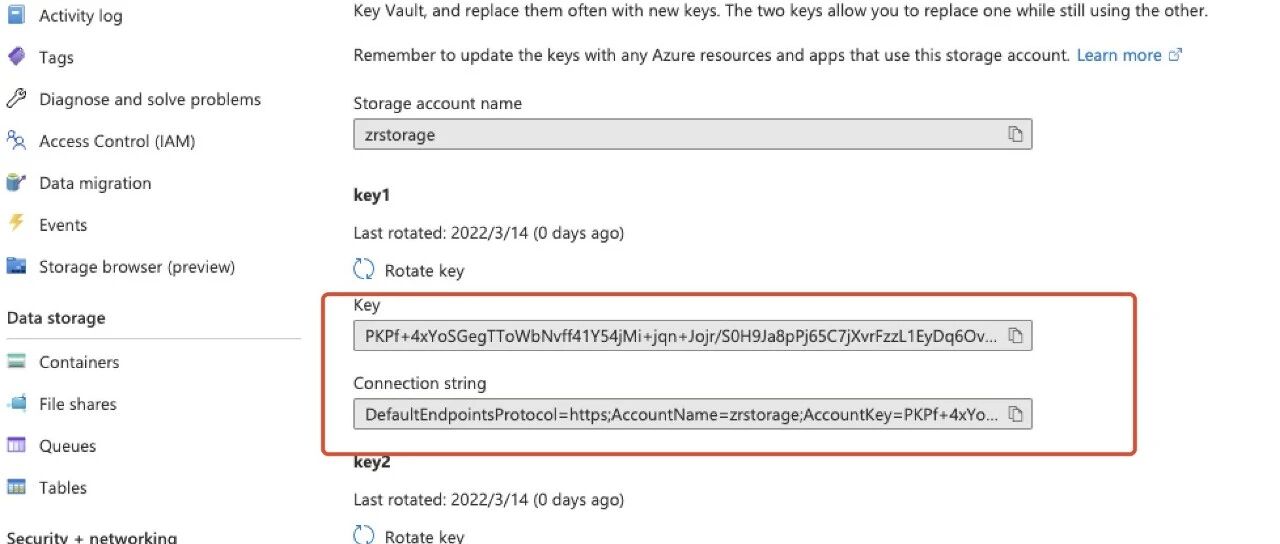
Task: Open the File shares page
Action: point(78,404)
